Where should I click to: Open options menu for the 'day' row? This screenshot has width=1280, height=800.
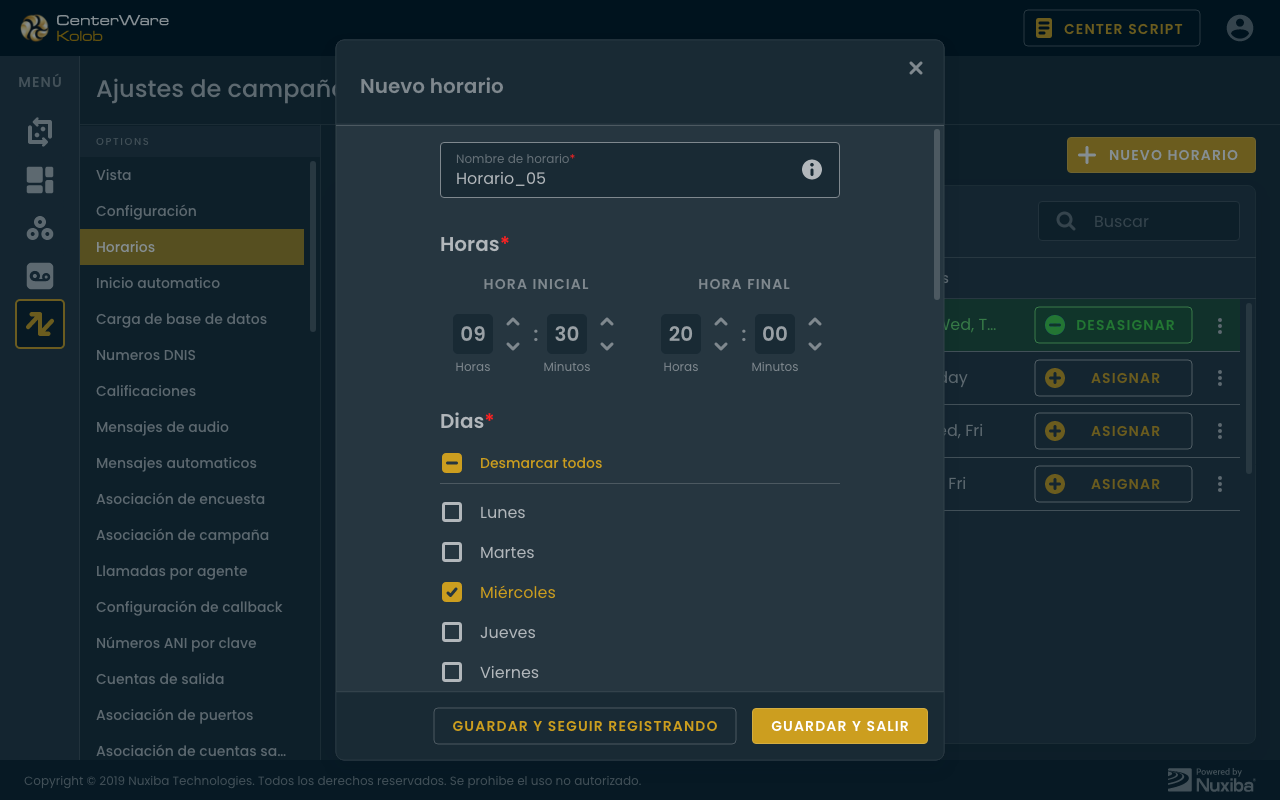[x=1220, y=378]
